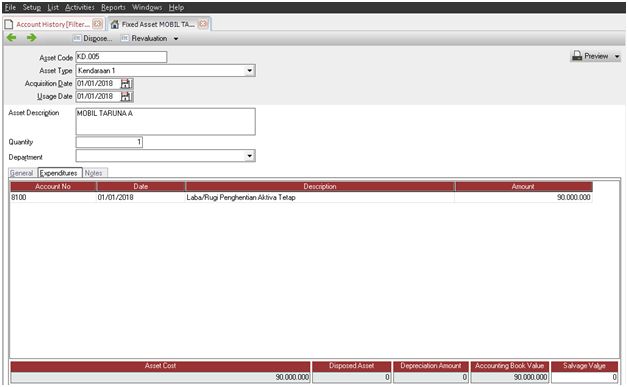Click the Asset Description text box
The image size is (628, 387).
tap(165, 121)
